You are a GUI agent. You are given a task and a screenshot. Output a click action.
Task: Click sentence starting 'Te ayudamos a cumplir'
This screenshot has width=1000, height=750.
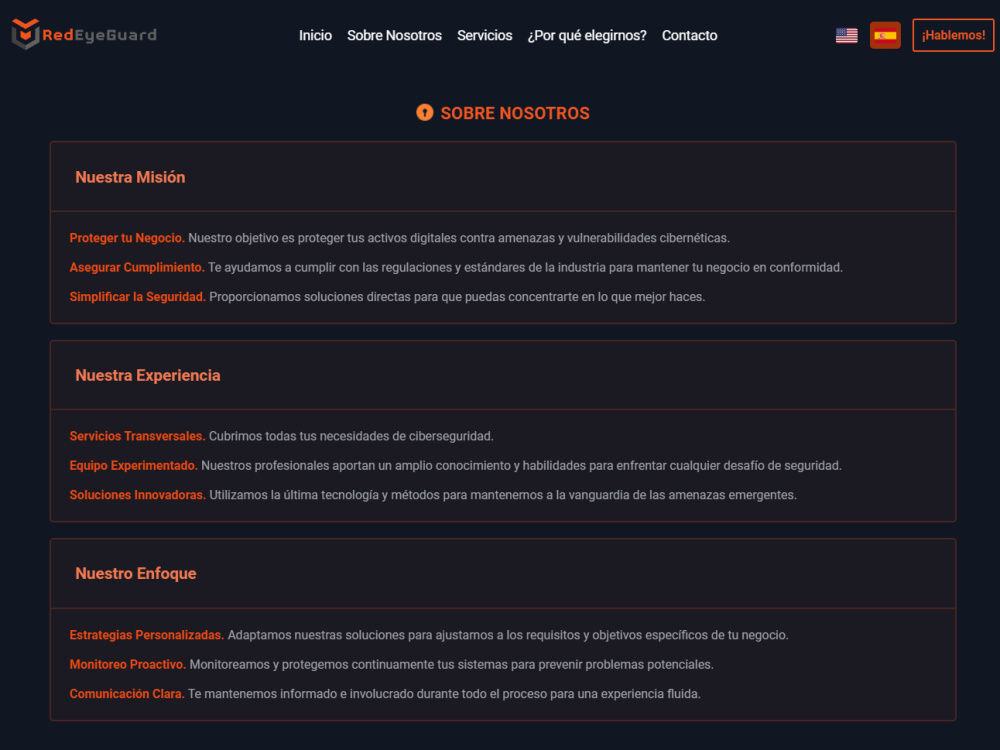click(x=526, y=267)
